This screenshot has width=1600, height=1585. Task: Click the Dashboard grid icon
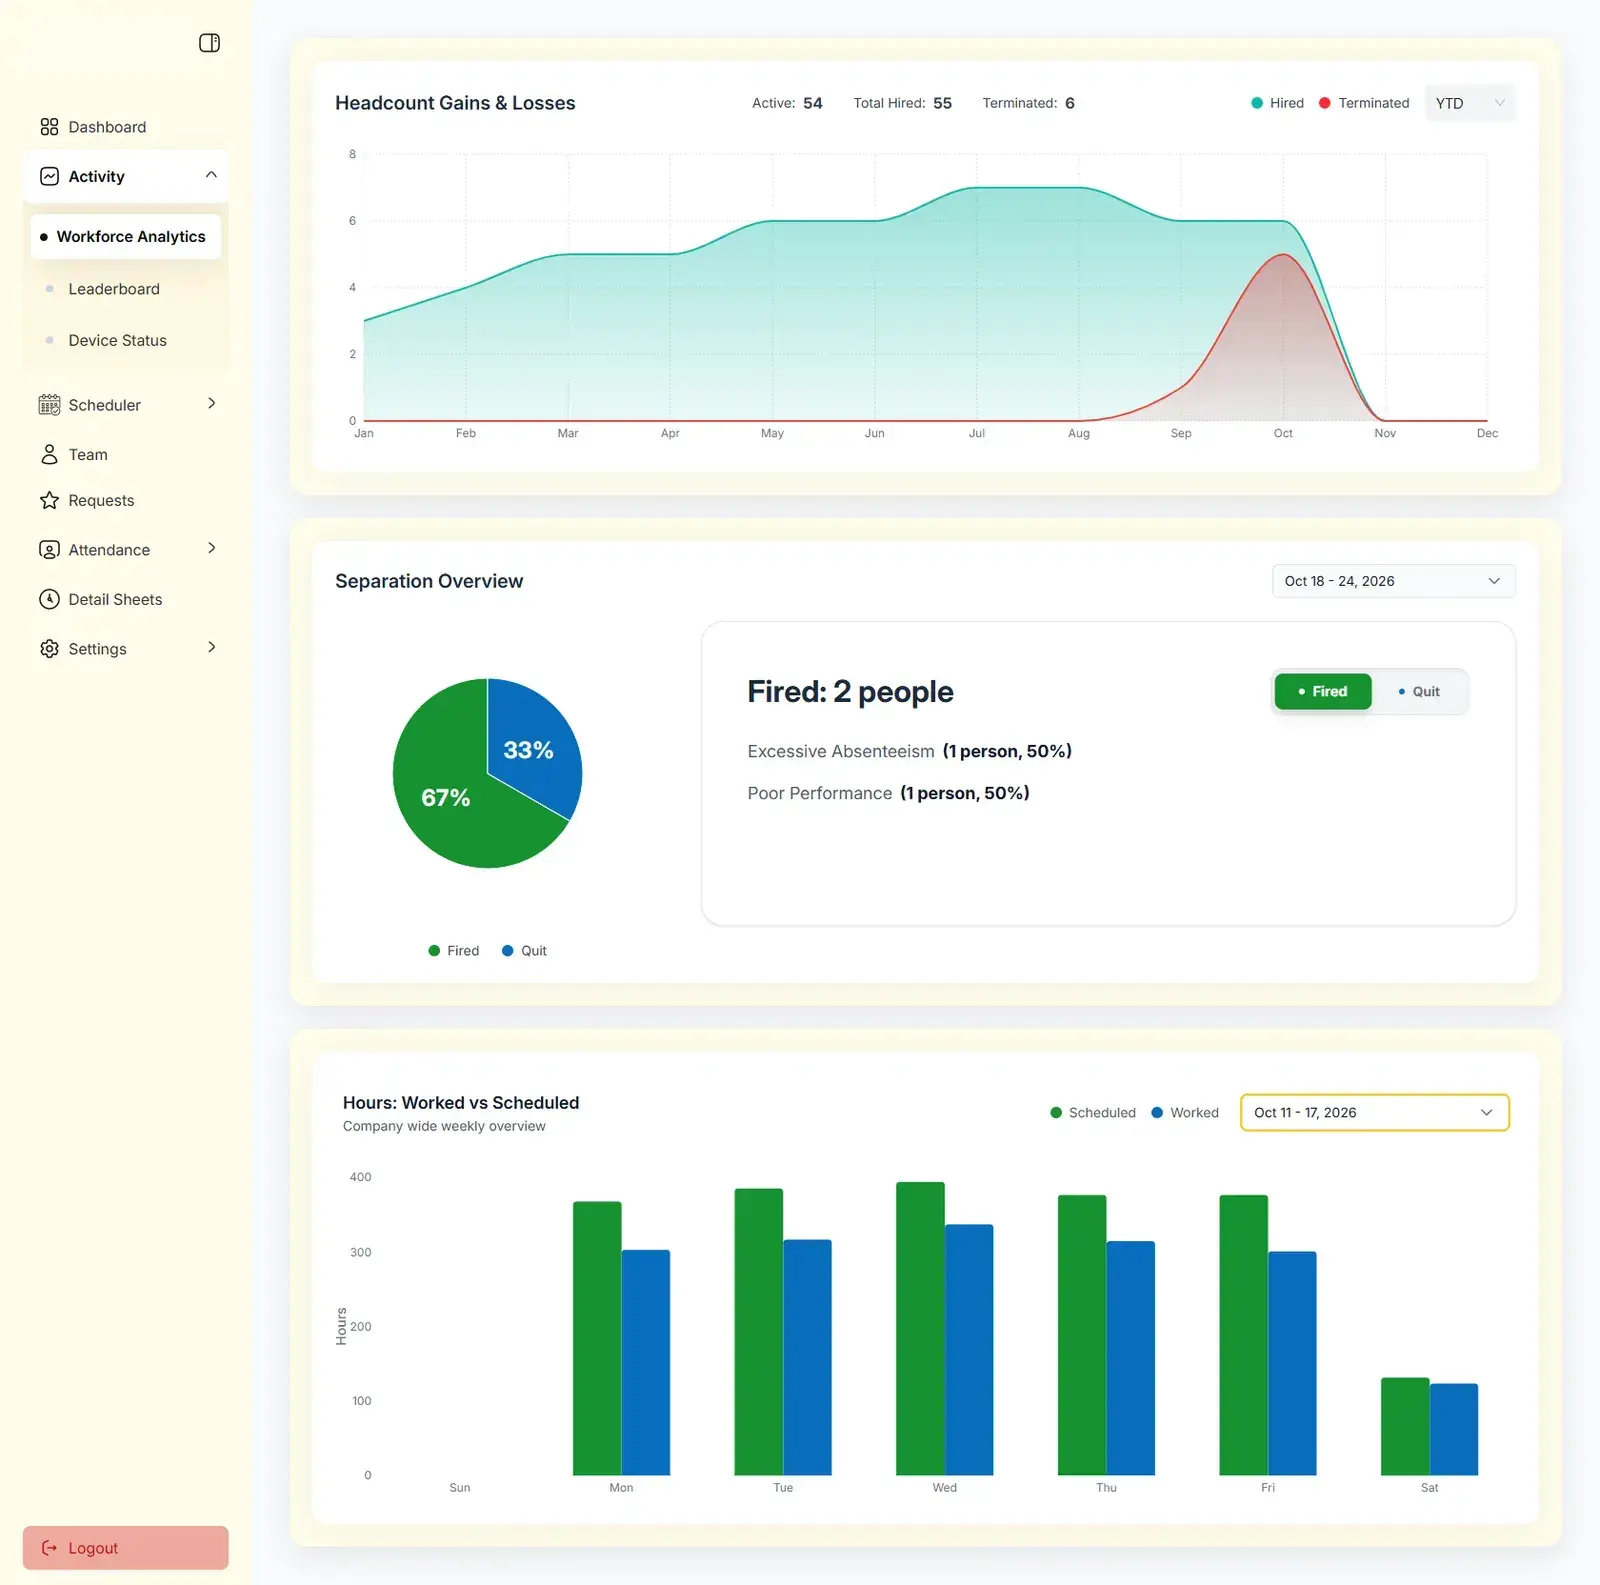coord(49,127)
